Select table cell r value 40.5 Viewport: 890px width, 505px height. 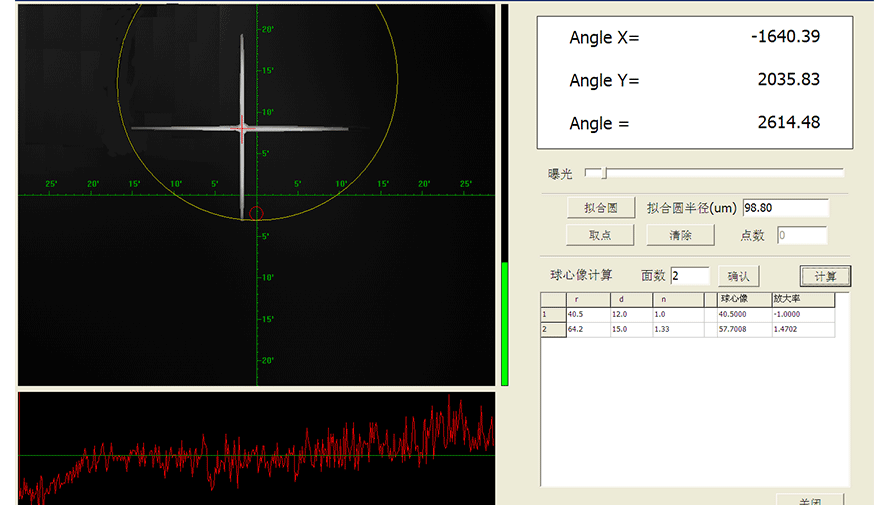[588, 314]
